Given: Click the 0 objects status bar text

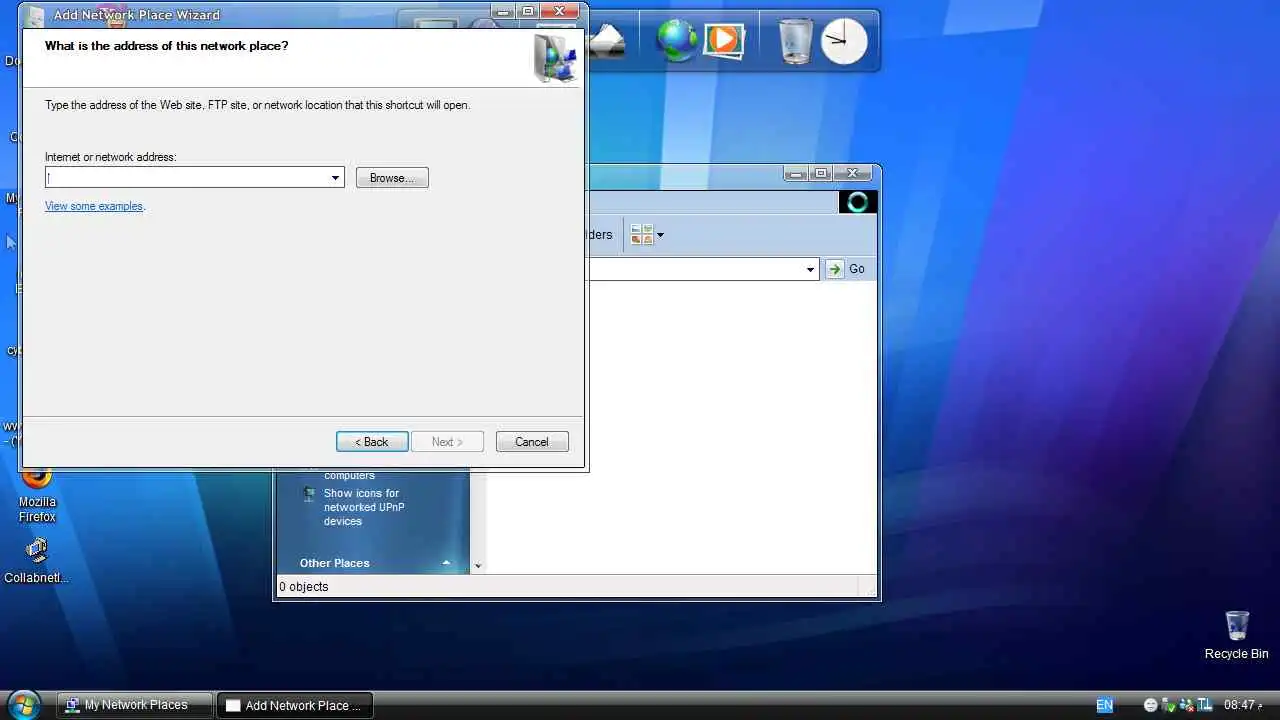Looking at the screenshot, I should [x=304, y=587].
